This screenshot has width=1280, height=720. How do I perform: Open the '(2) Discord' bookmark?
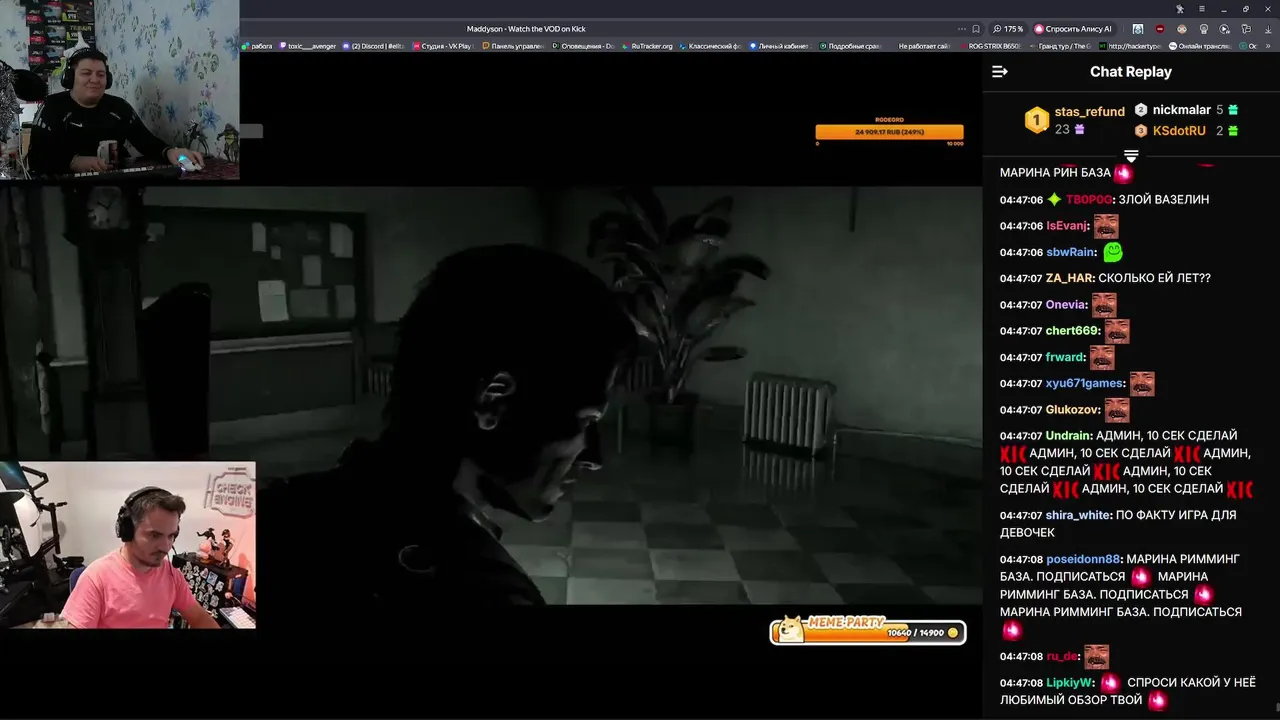(x=374, y=46)
